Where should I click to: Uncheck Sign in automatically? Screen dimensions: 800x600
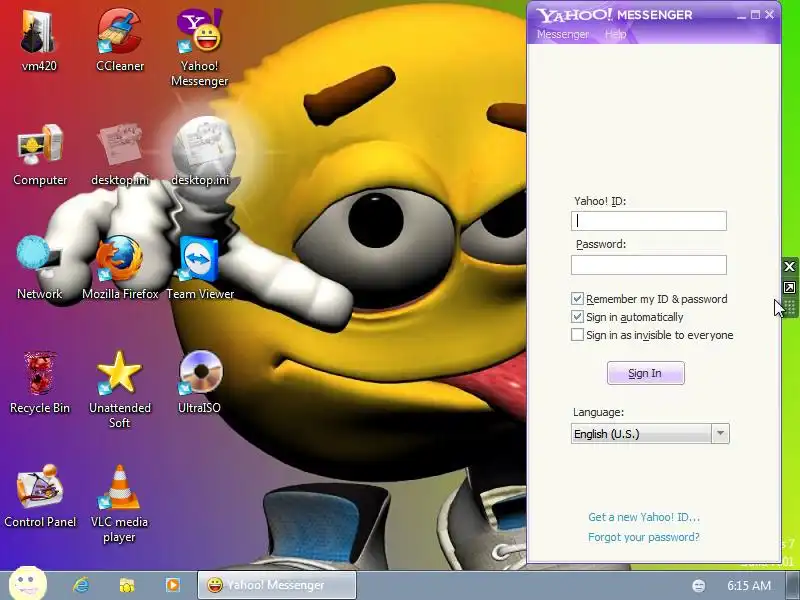577,317
